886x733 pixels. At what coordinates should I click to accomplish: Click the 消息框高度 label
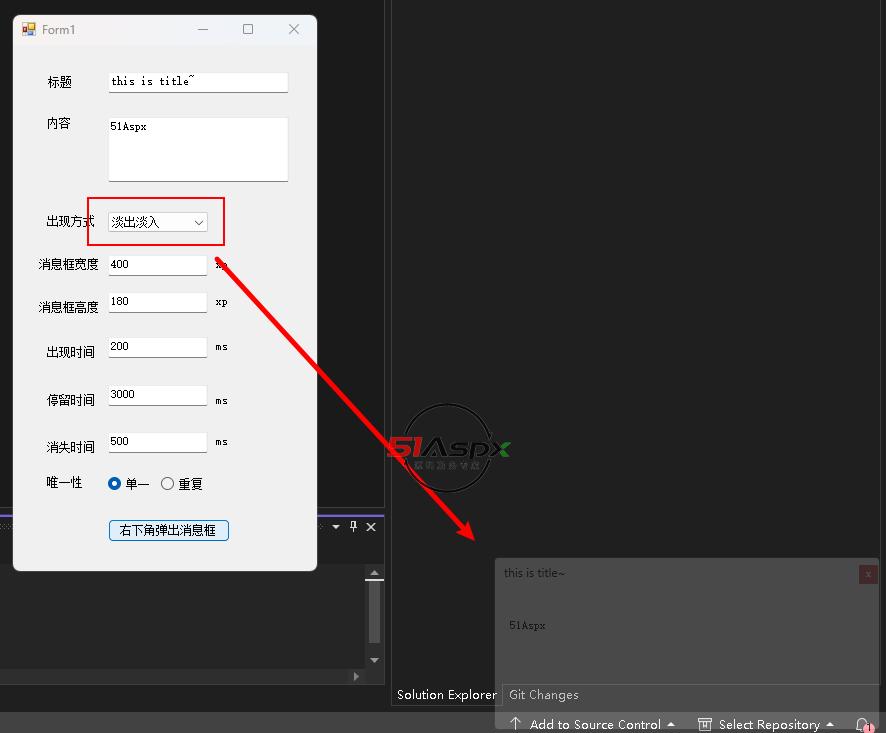tap(68, 307)
